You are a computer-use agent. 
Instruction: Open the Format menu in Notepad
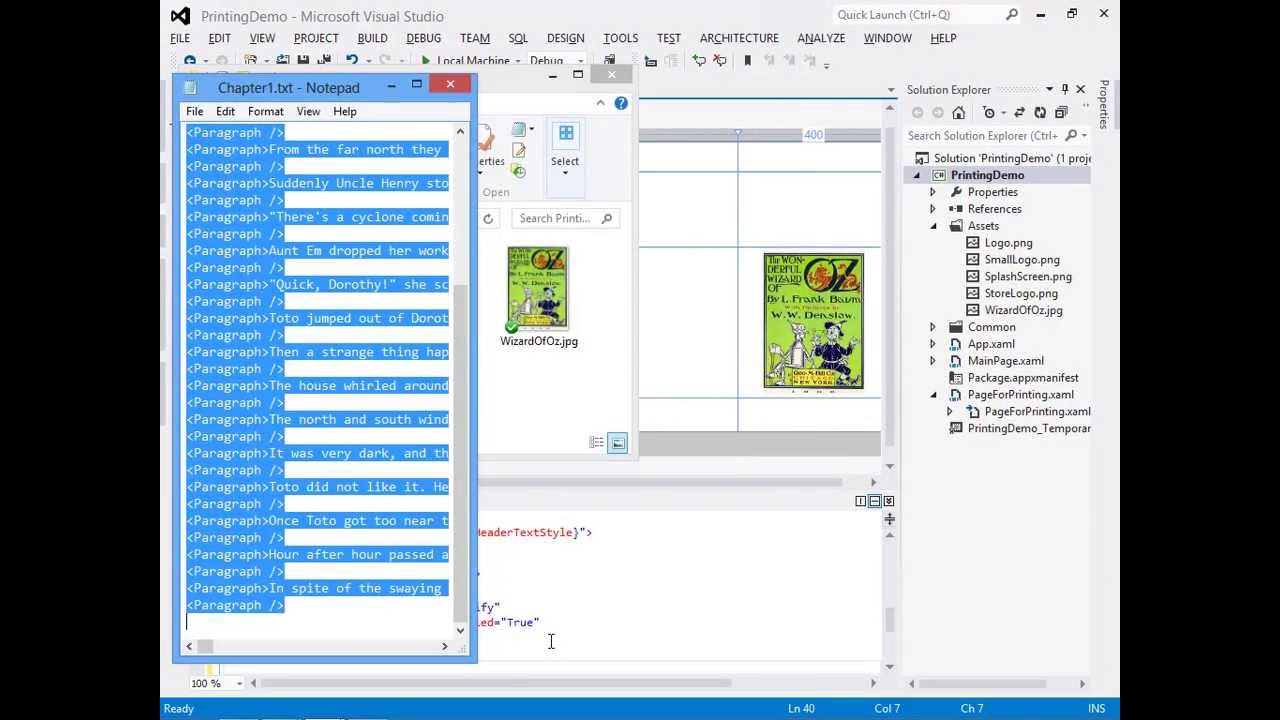pyautogui.click(x=266, y=111)
